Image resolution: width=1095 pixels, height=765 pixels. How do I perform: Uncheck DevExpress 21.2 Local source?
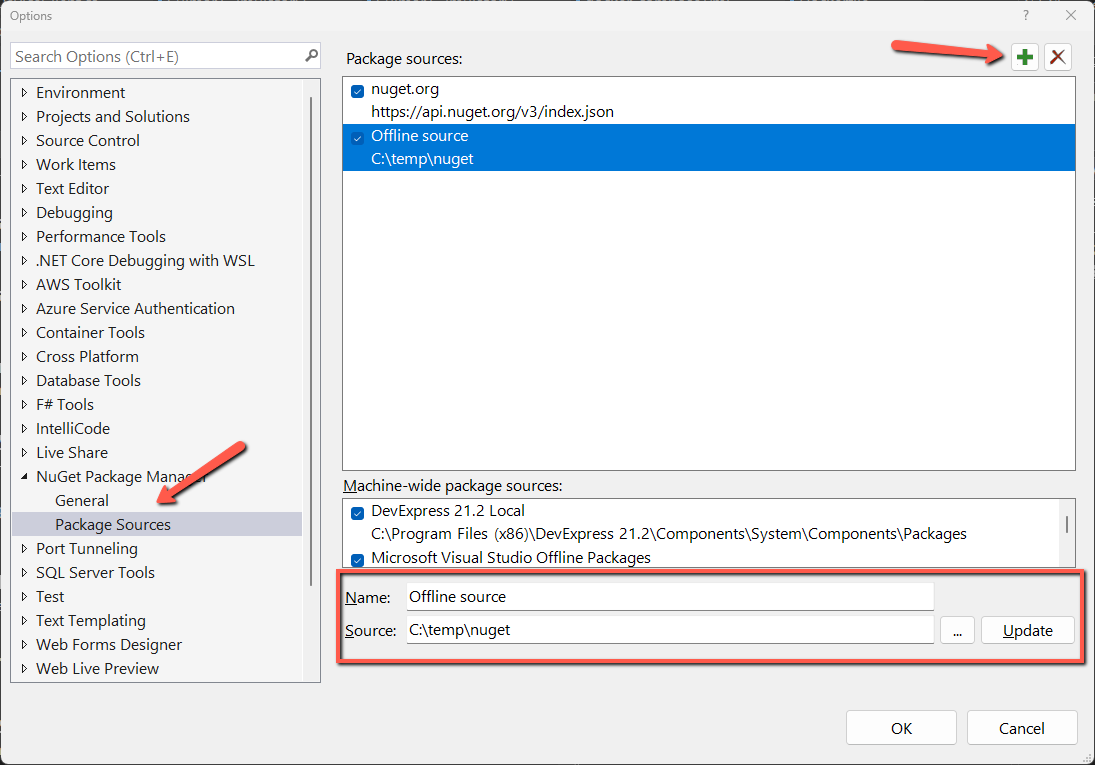(x=357, y=512)
